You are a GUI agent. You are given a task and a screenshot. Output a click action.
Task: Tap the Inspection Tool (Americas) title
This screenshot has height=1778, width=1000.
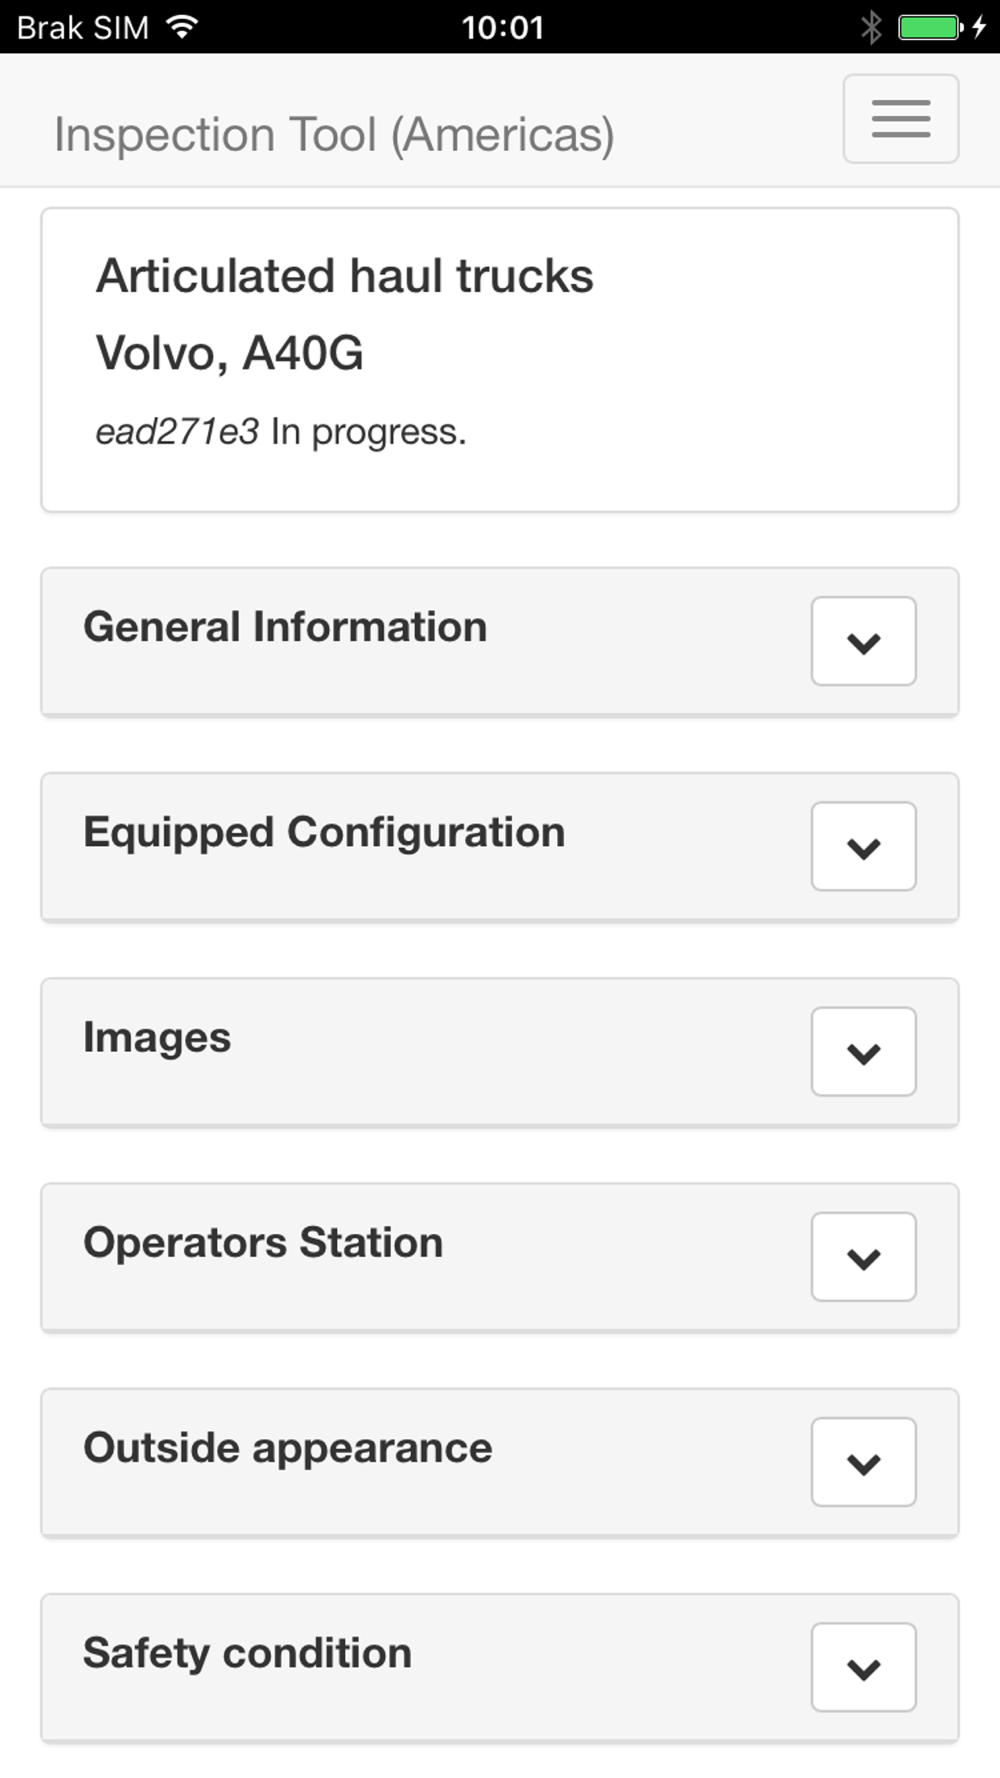[x=334, y=135]
